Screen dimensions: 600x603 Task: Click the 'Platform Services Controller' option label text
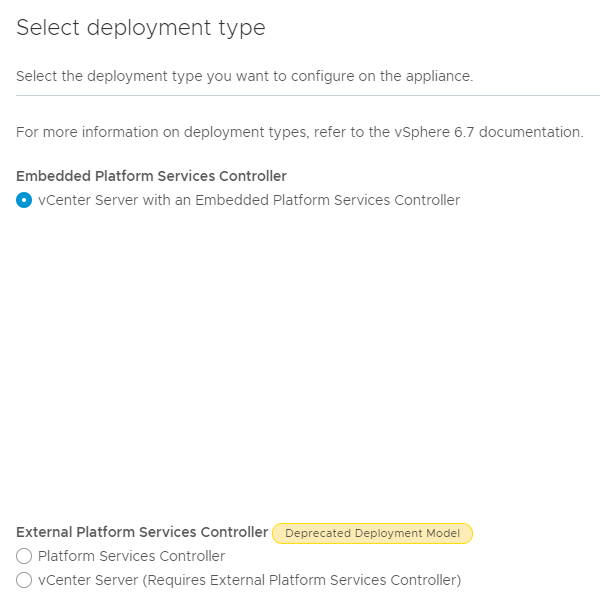click(131, 556)
